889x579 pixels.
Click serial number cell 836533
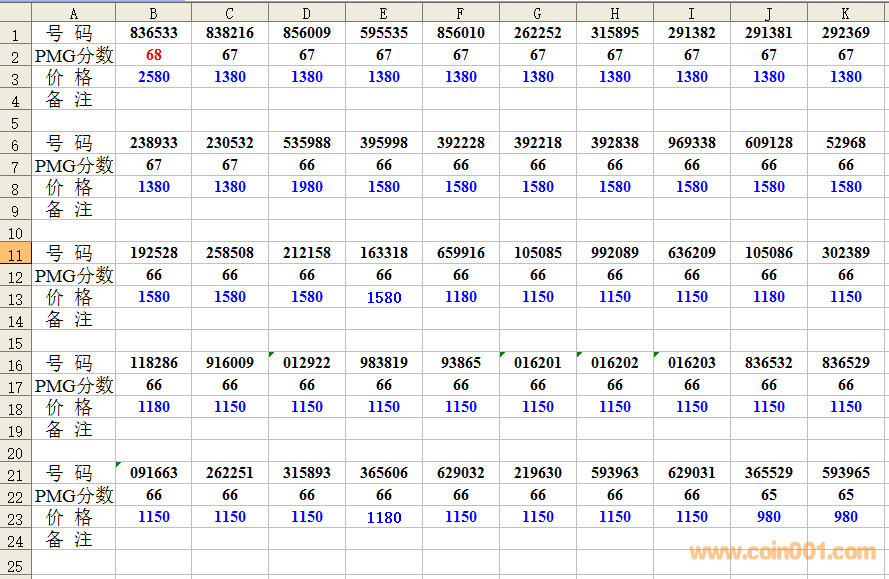(153, 33)
